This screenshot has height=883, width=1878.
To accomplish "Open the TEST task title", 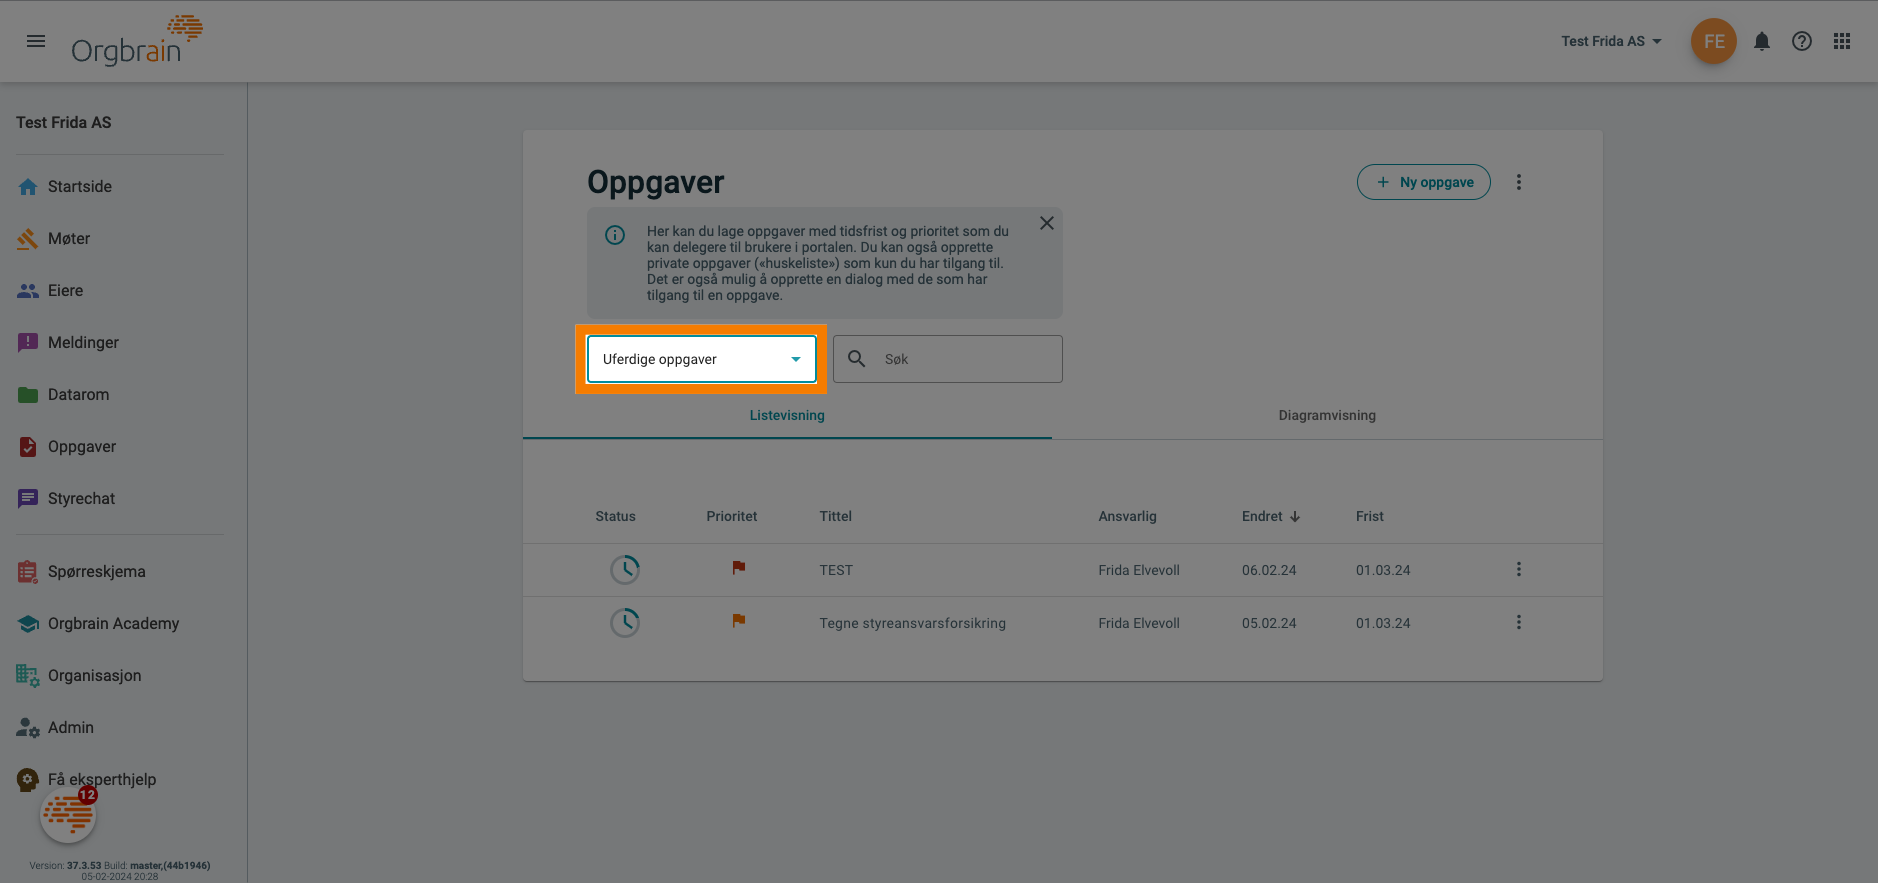I will pyautogui.click(x=836, y=570).
